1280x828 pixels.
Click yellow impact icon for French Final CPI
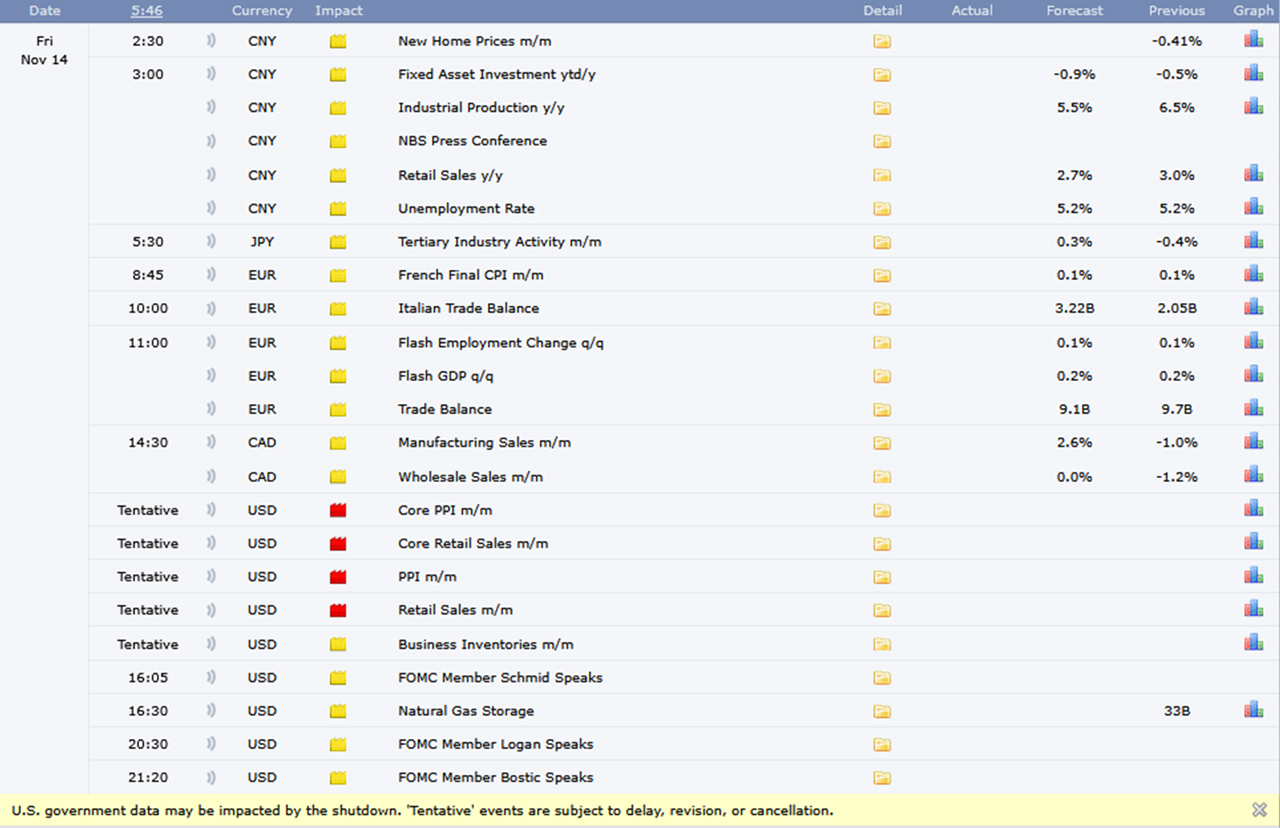point(338,275)
